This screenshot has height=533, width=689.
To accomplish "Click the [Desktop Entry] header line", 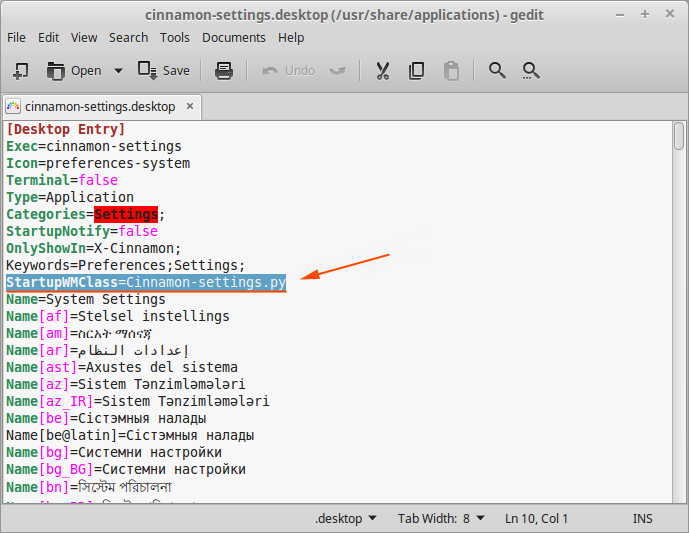I will pos(66,130).
